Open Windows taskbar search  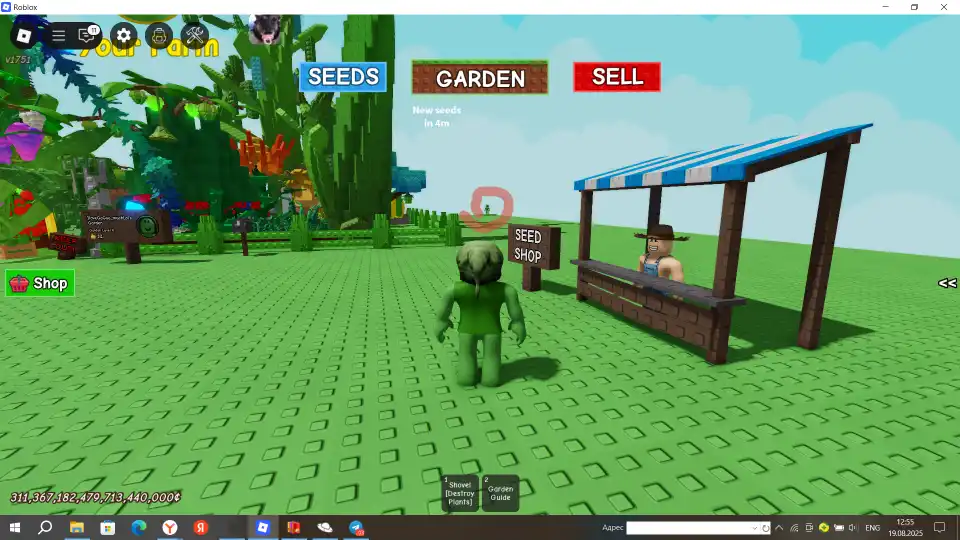[x=45, y=528]
